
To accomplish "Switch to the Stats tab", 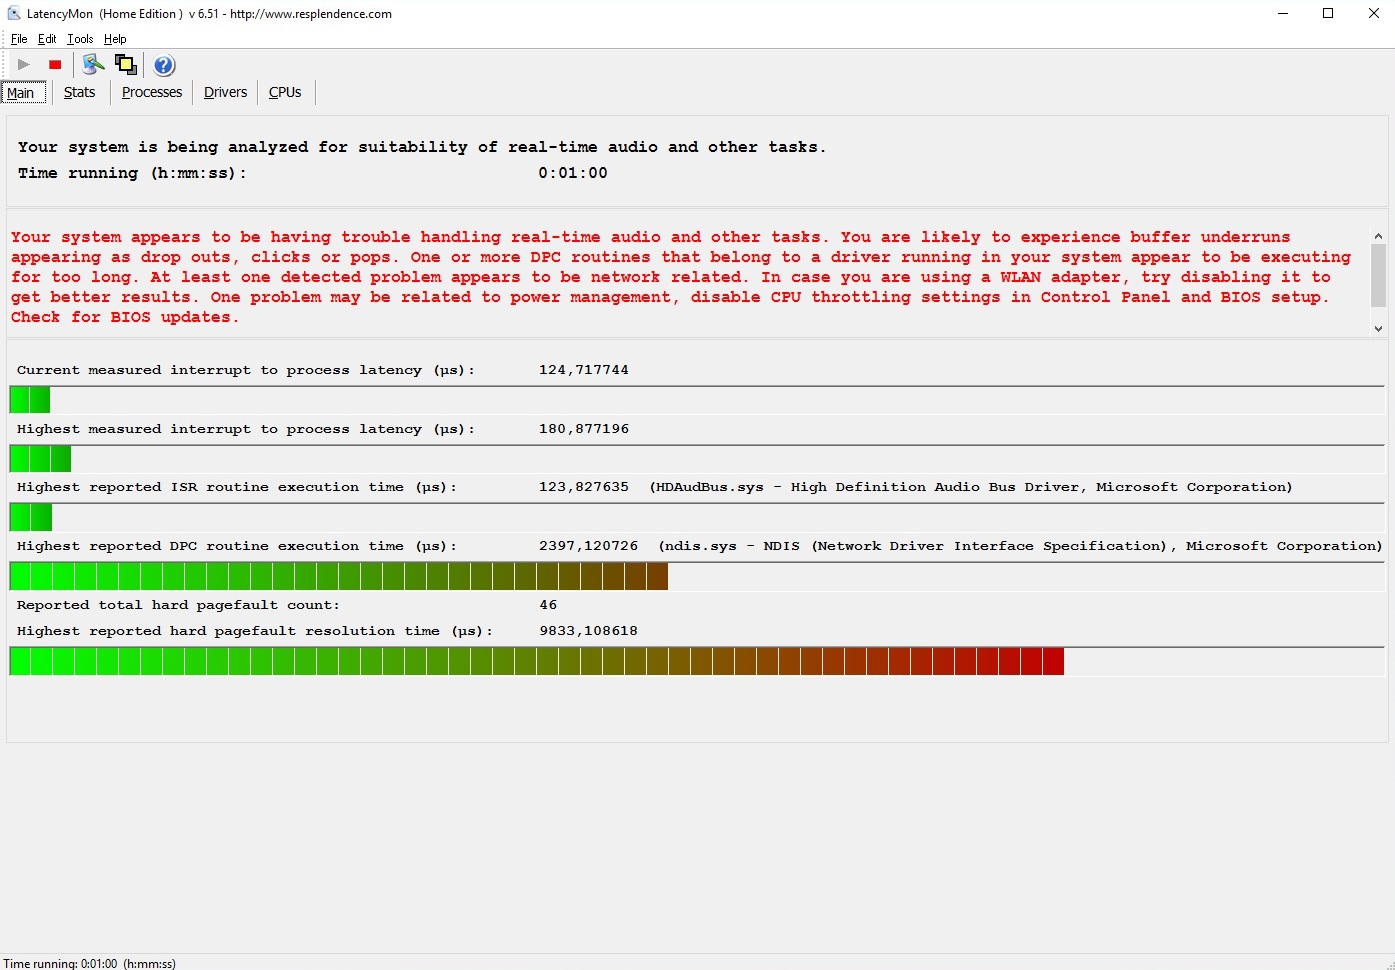I will click(x=79, y=92).
